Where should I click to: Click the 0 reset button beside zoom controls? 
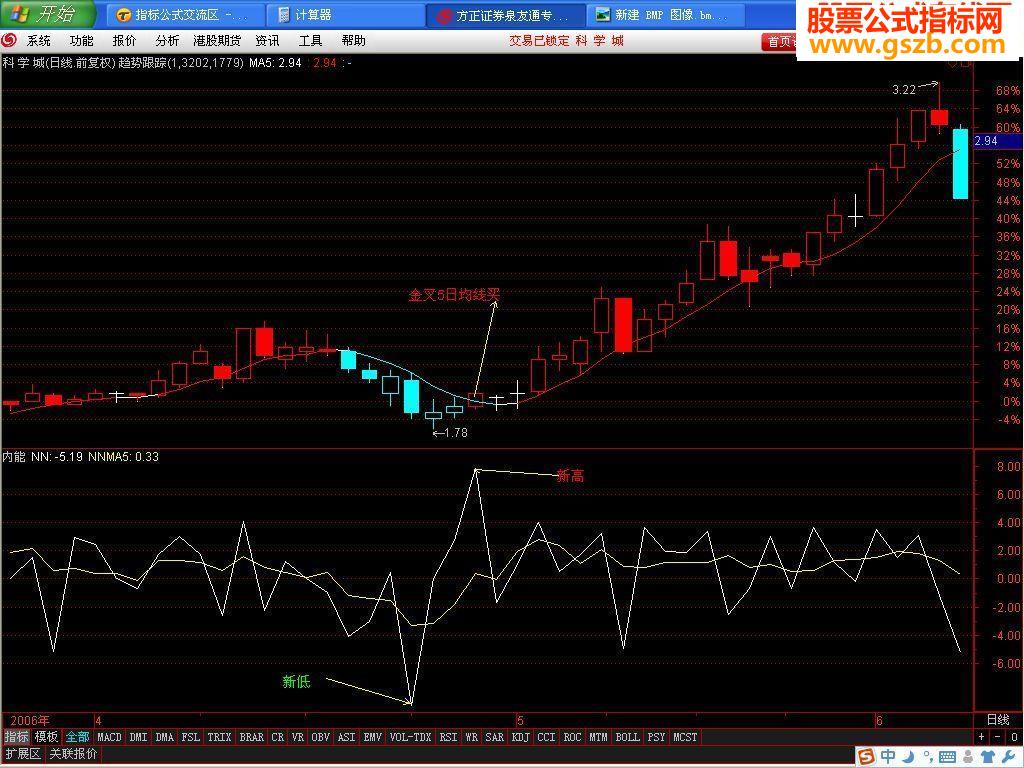1014,737
